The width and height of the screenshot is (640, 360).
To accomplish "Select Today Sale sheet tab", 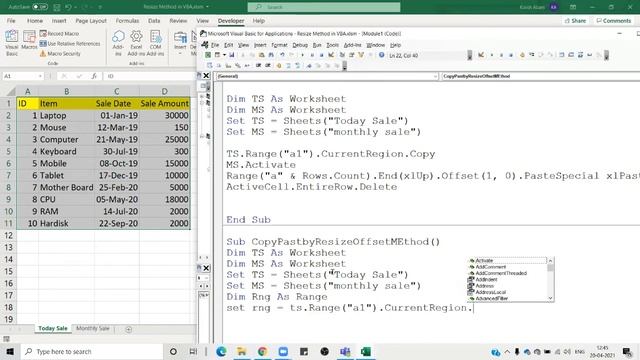I will [x=53, y=329].
